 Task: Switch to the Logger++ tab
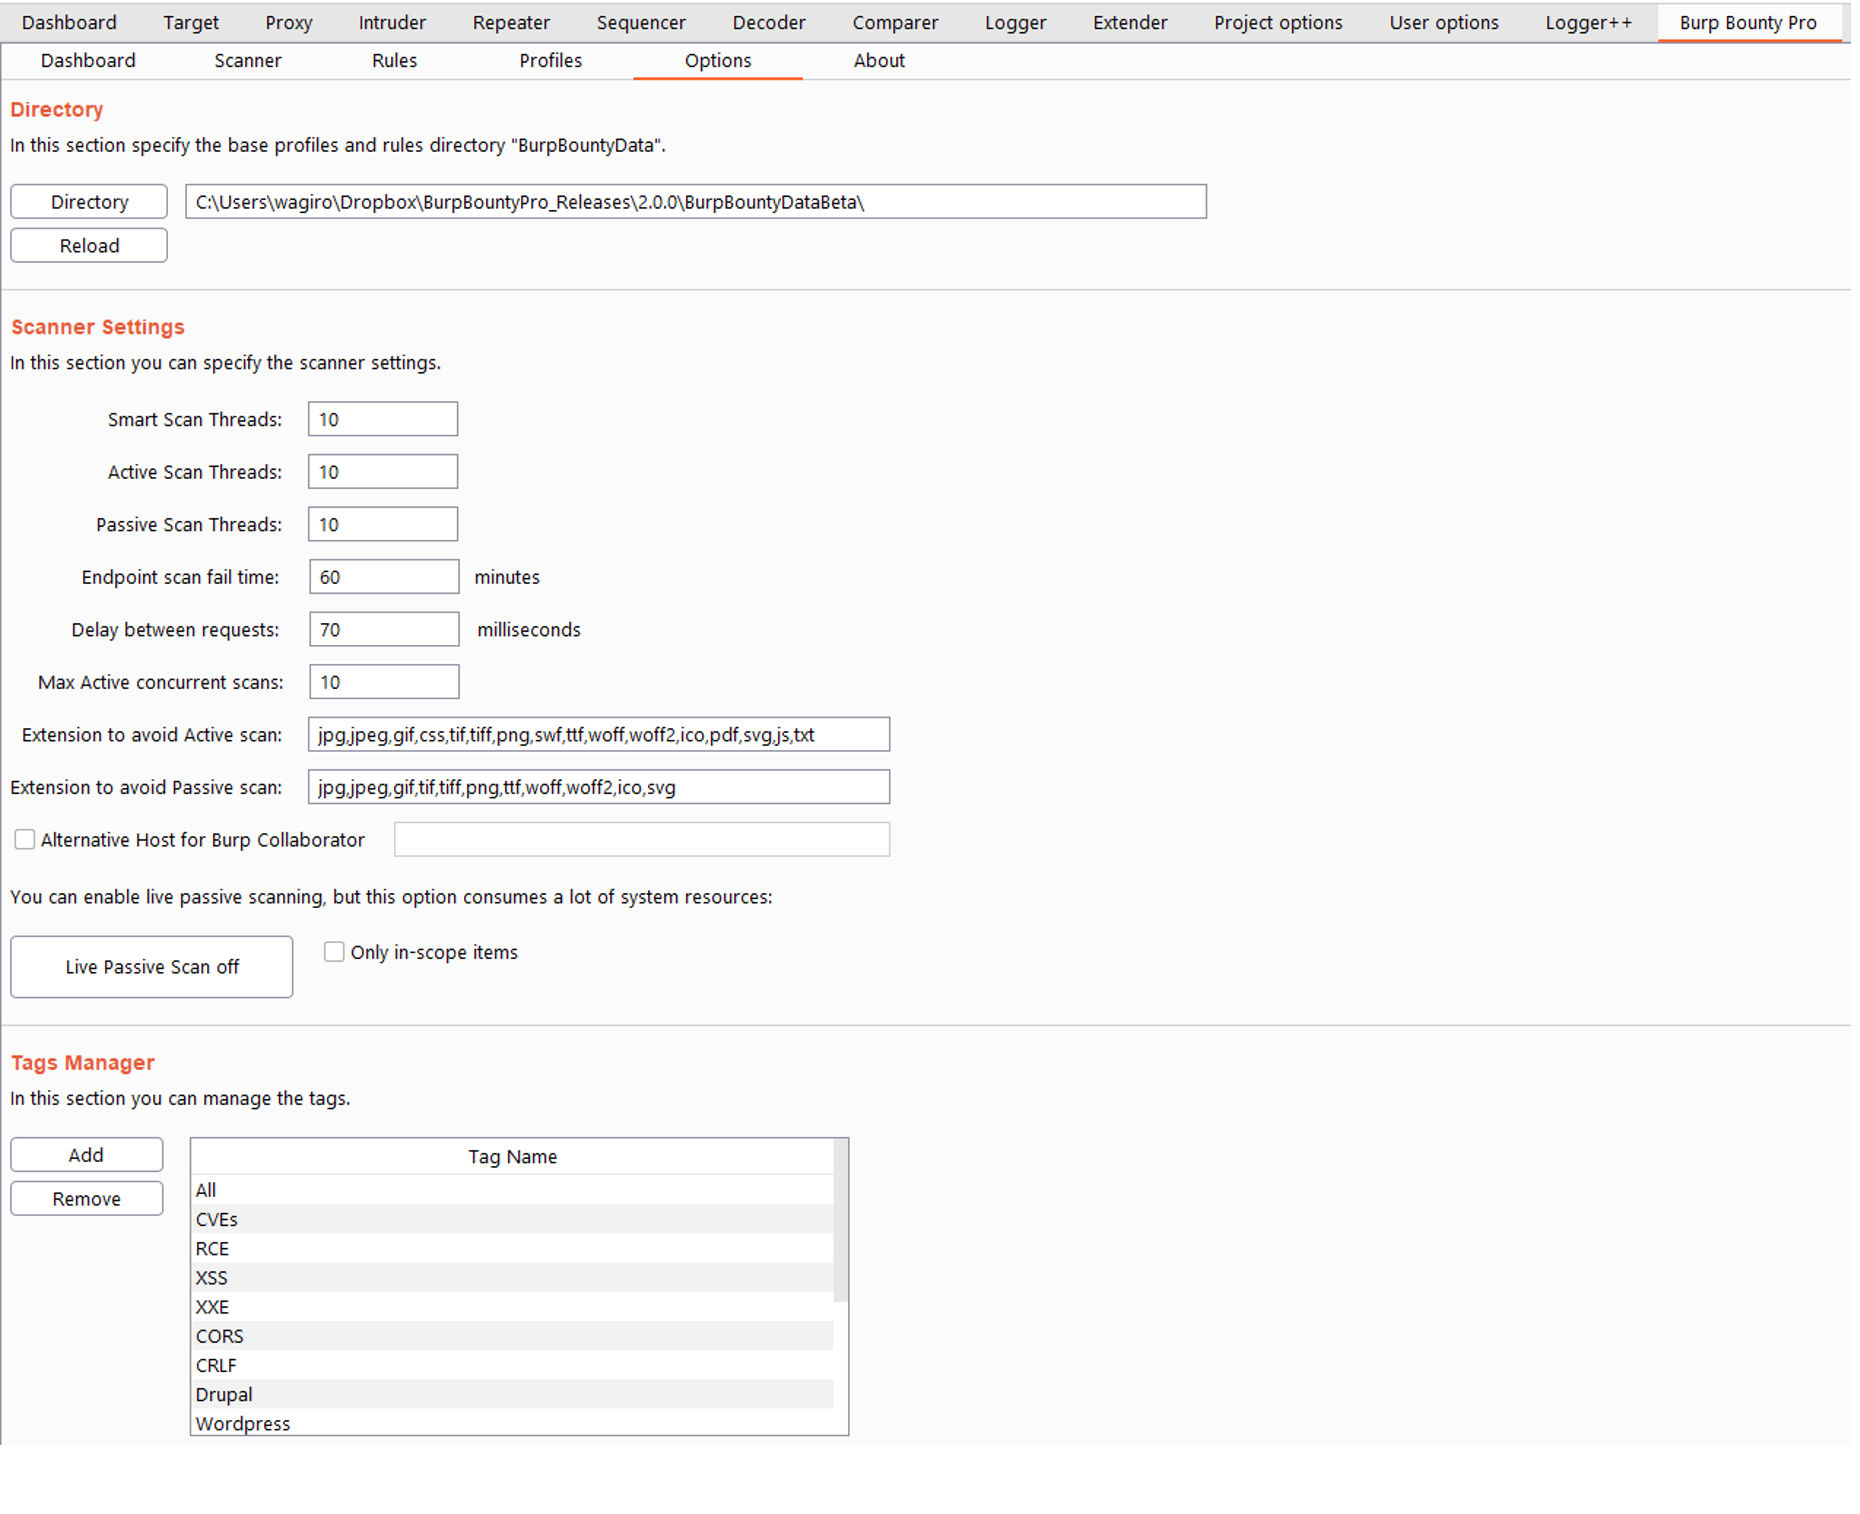click(x=1588, y=22)
